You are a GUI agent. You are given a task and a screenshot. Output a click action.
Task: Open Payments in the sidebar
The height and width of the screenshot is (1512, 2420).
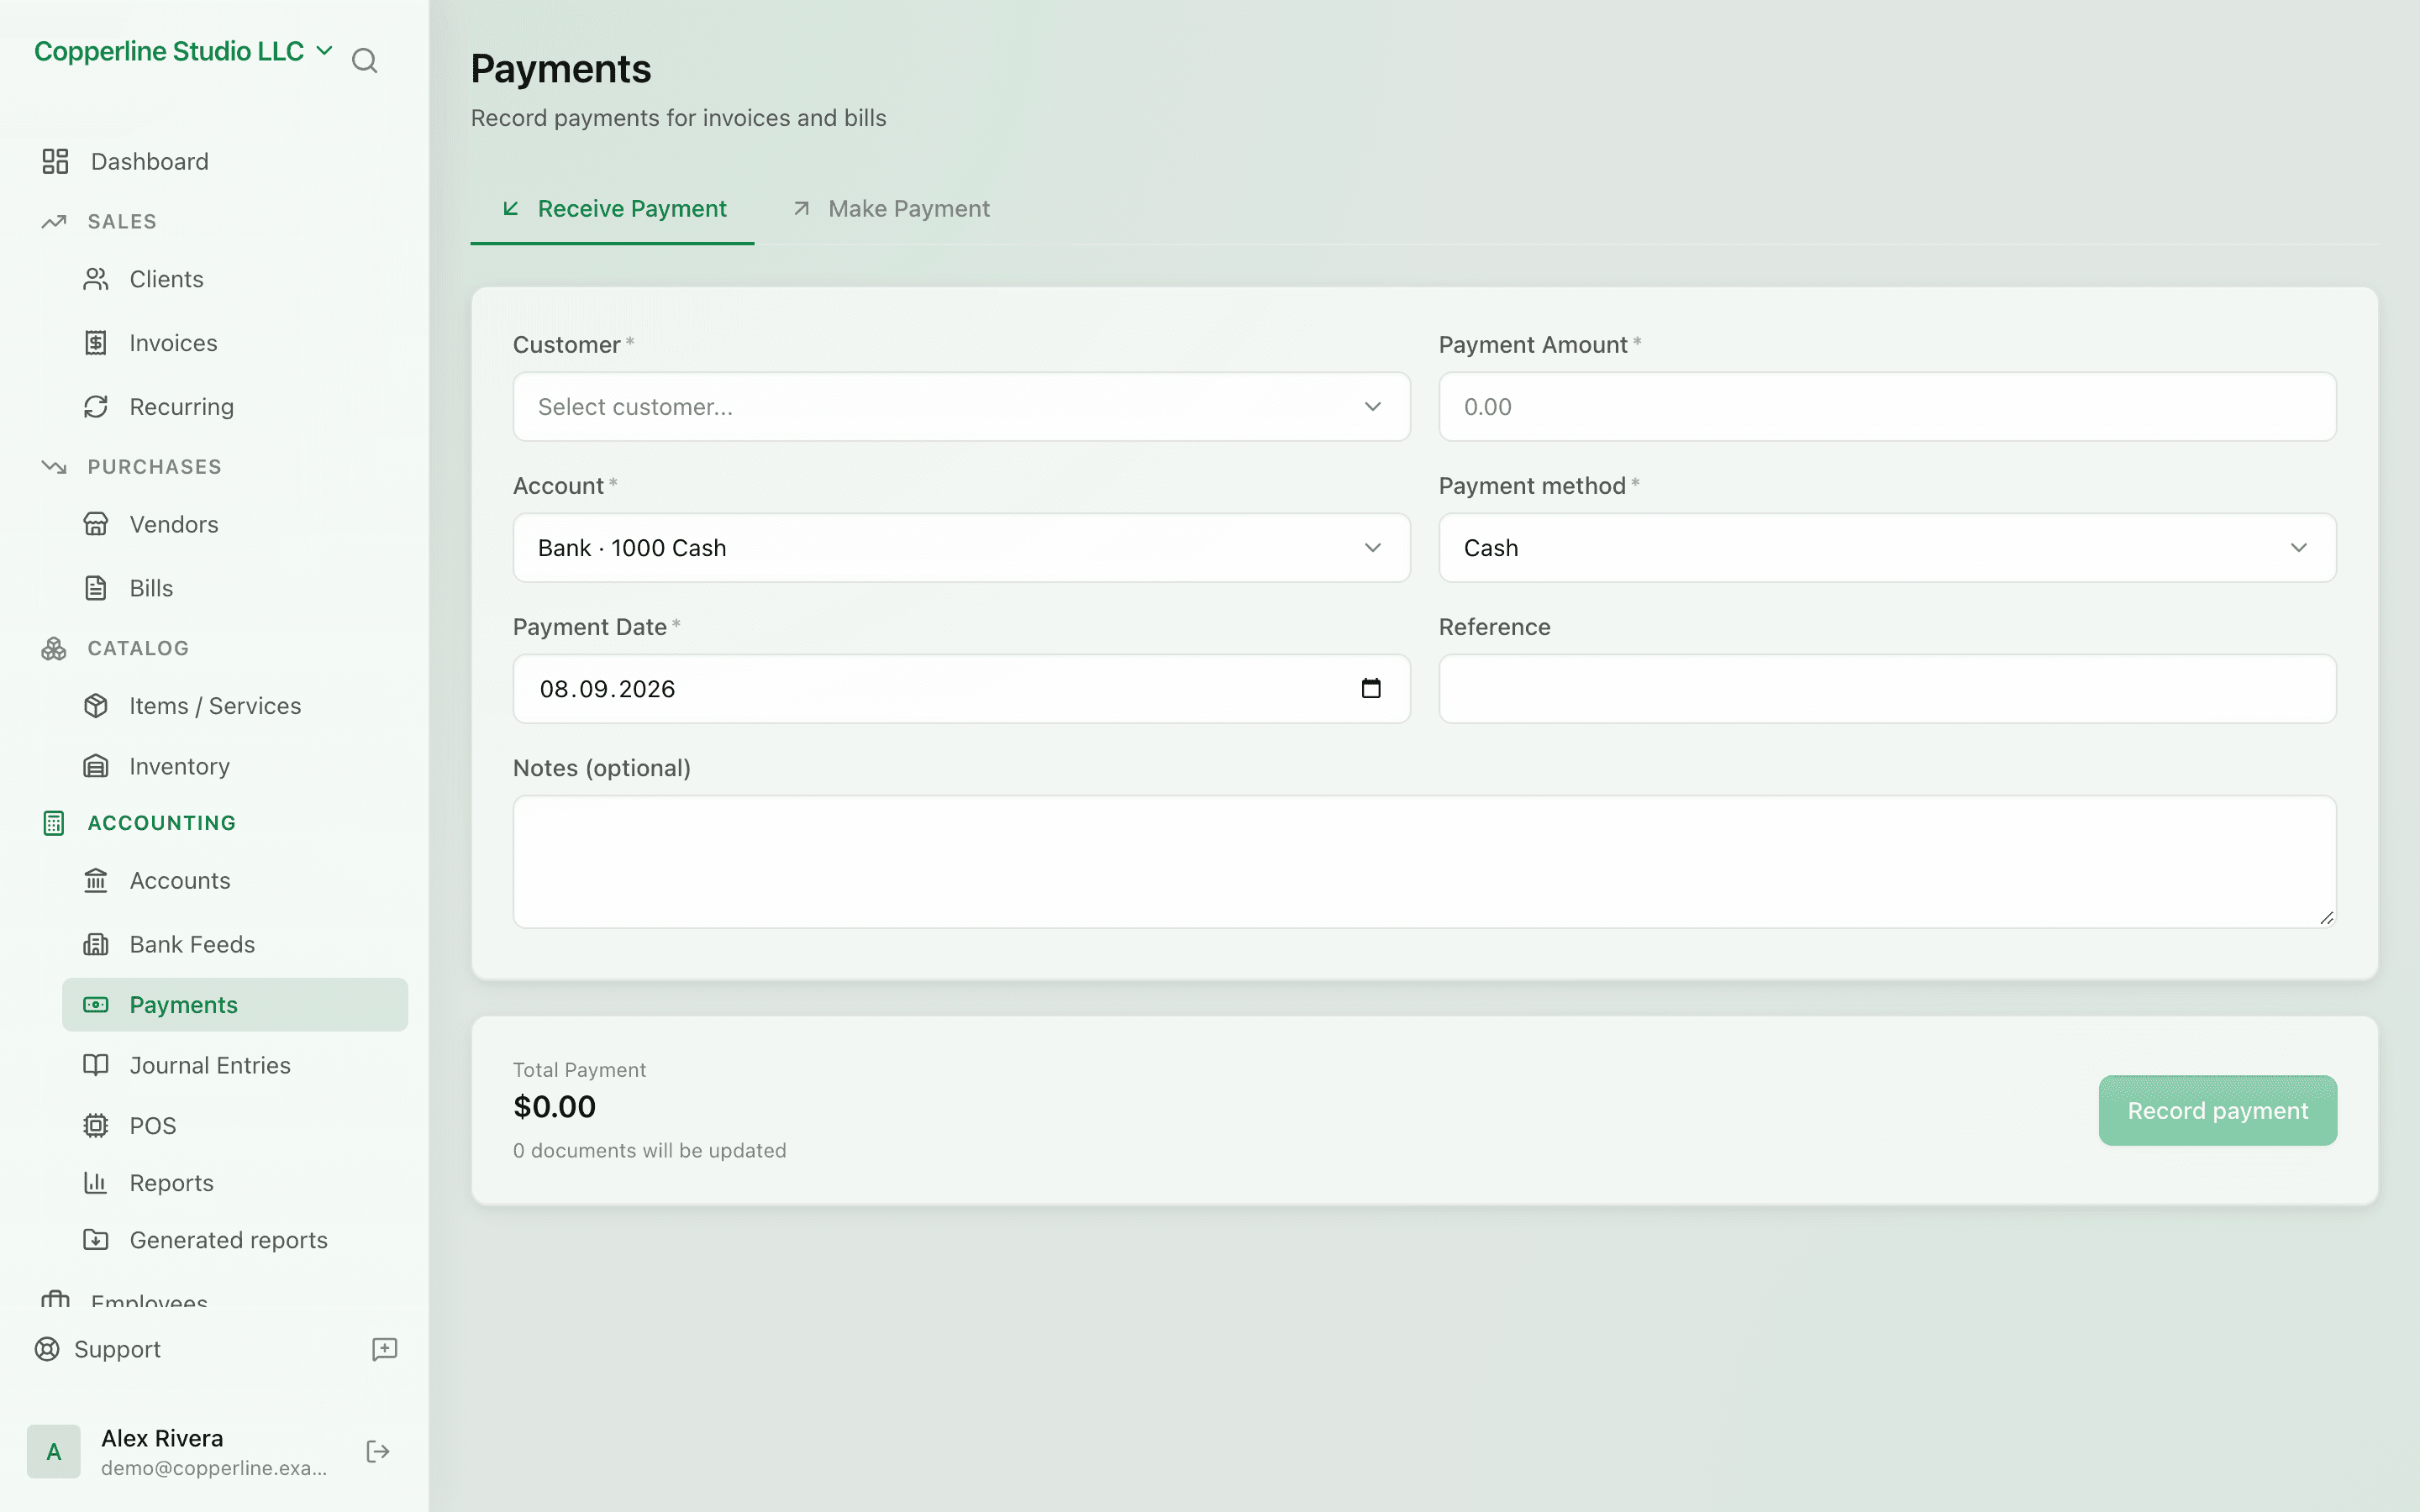click(x=235, y=1005)
